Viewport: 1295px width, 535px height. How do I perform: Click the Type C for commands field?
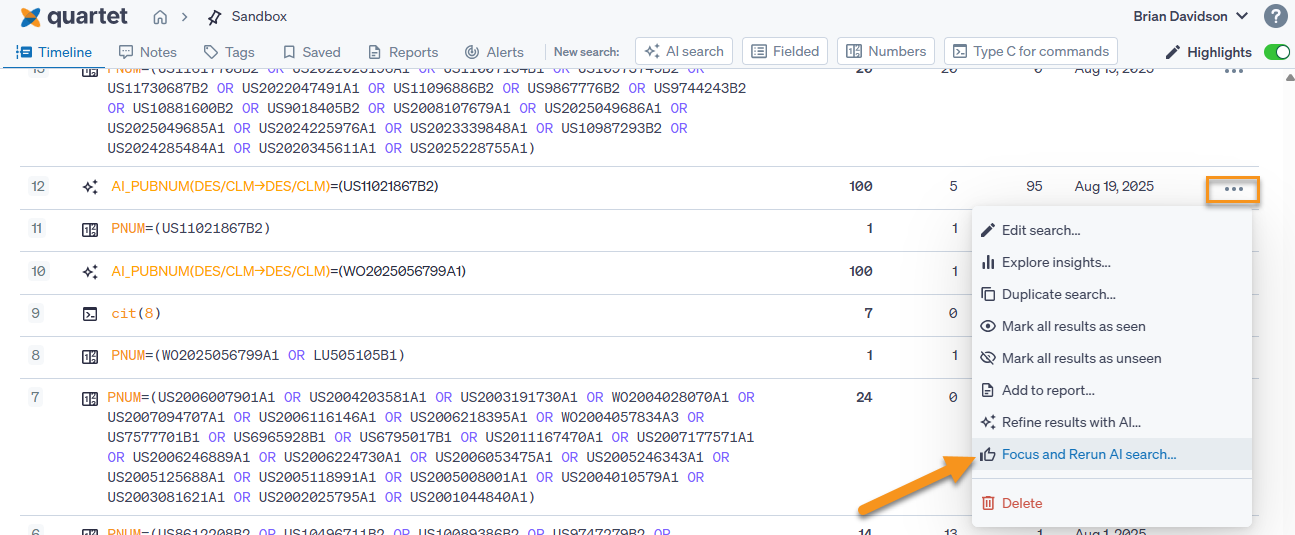coord(1031,51)
